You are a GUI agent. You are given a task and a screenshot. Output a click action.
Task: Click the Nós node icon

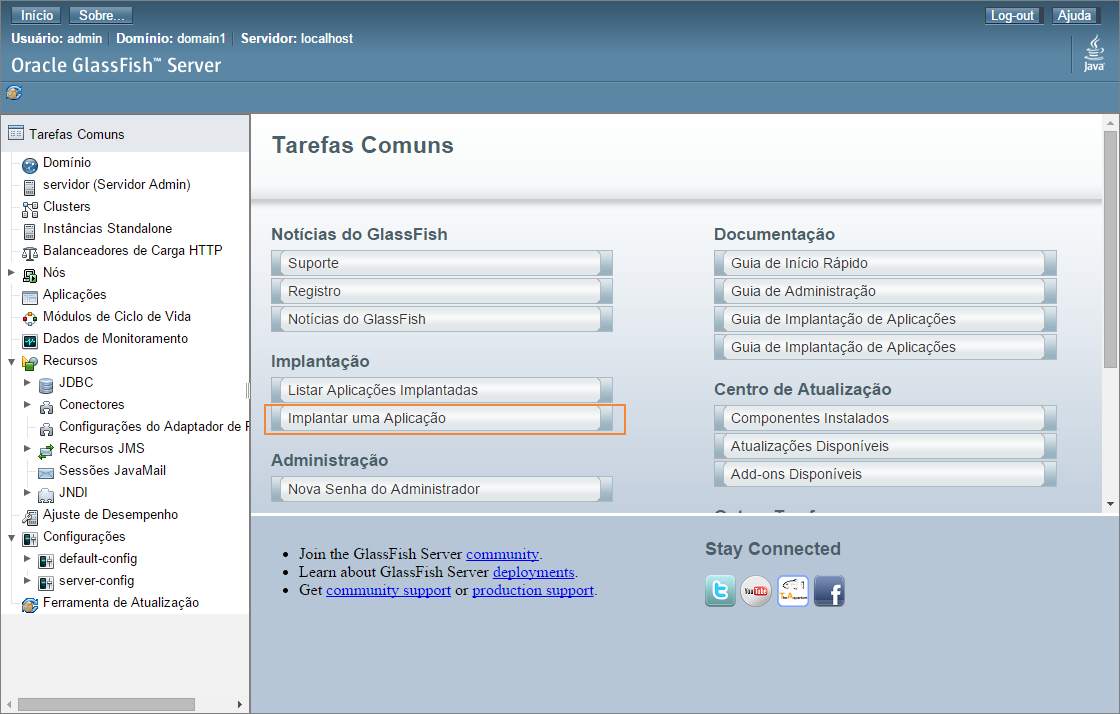(x=29, y=276)
